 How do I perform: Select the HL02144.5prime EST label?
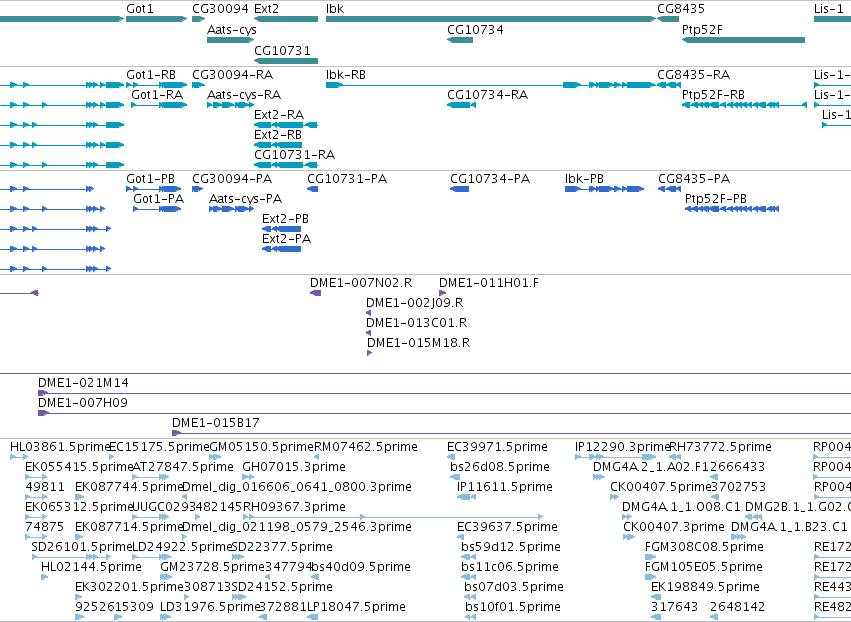click(91, 568)
